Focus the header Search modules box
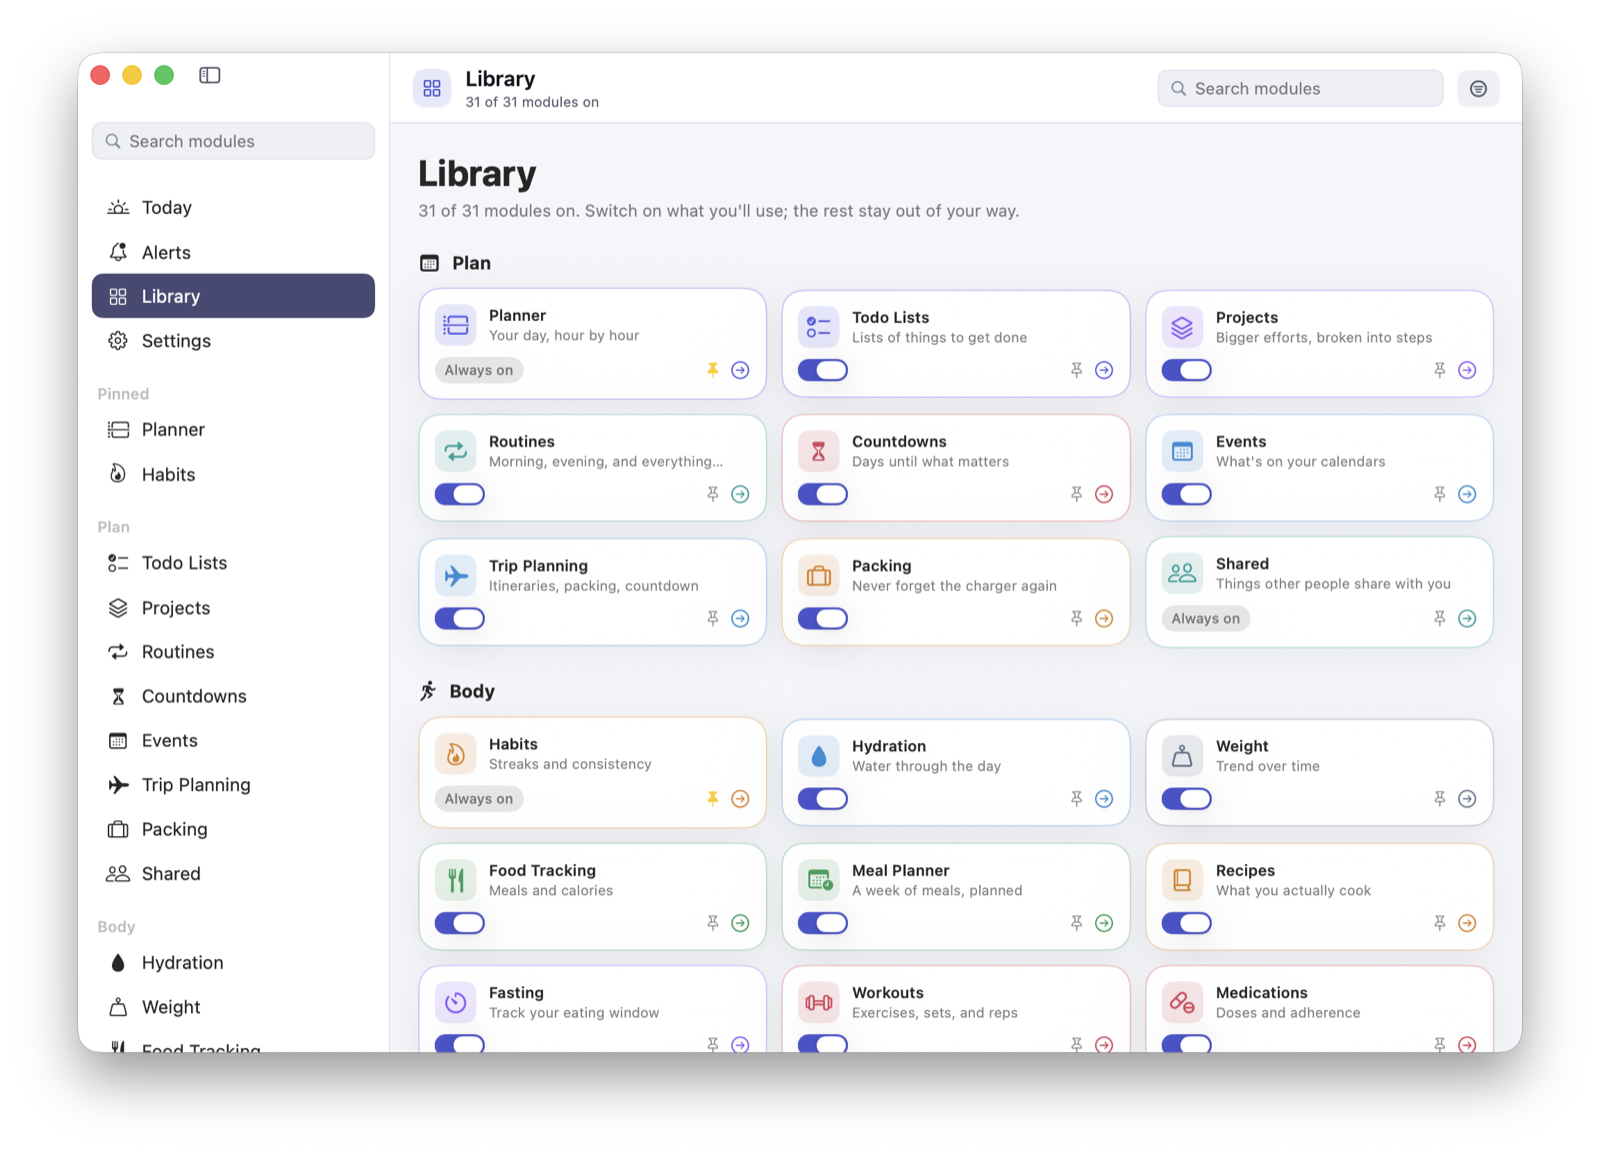The image size is (1600, 1155). tap(1300, 89)
